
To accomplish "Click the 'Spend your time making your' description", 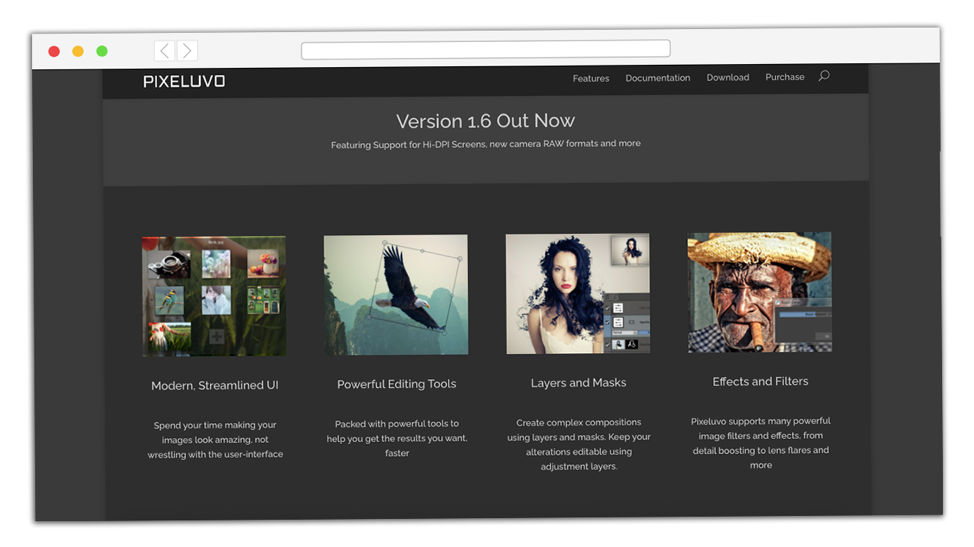I will click(215, 440).
